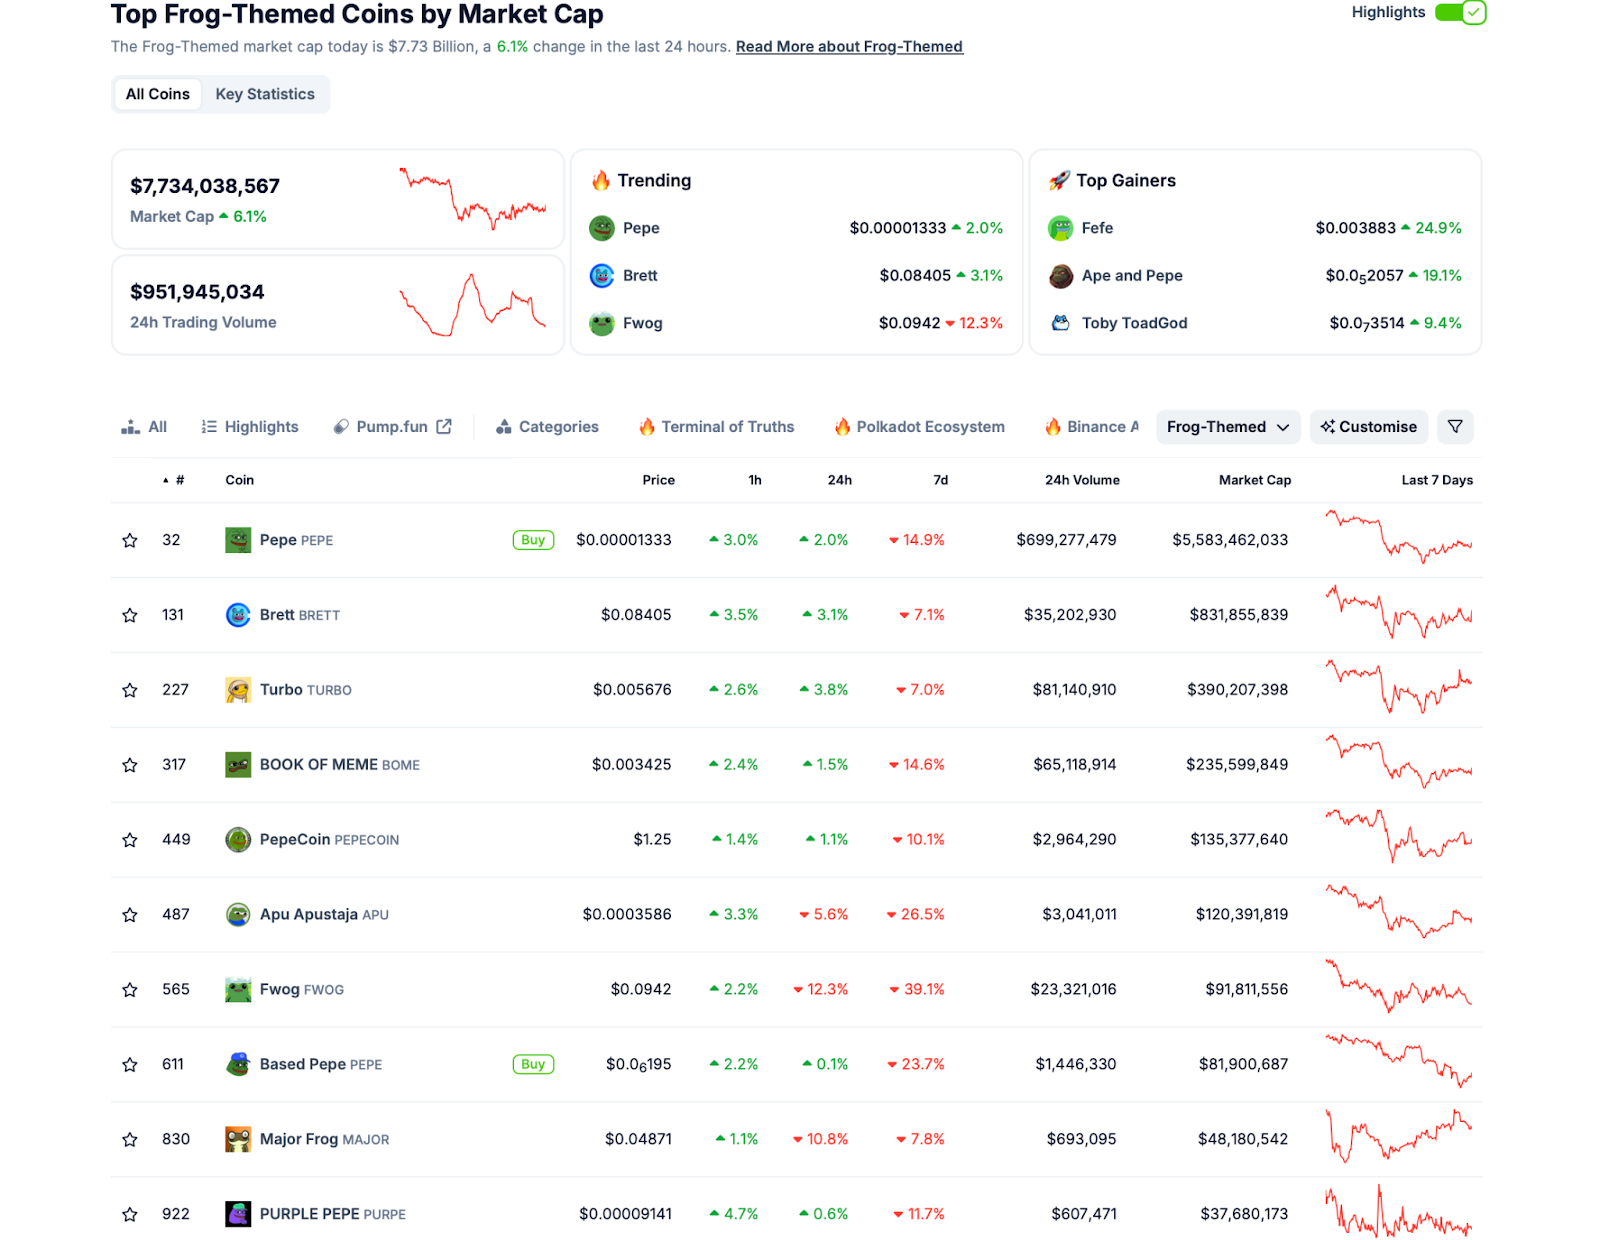Switch to the Key Statistics tab
1600x1240 pixels.
coord(265,94)
